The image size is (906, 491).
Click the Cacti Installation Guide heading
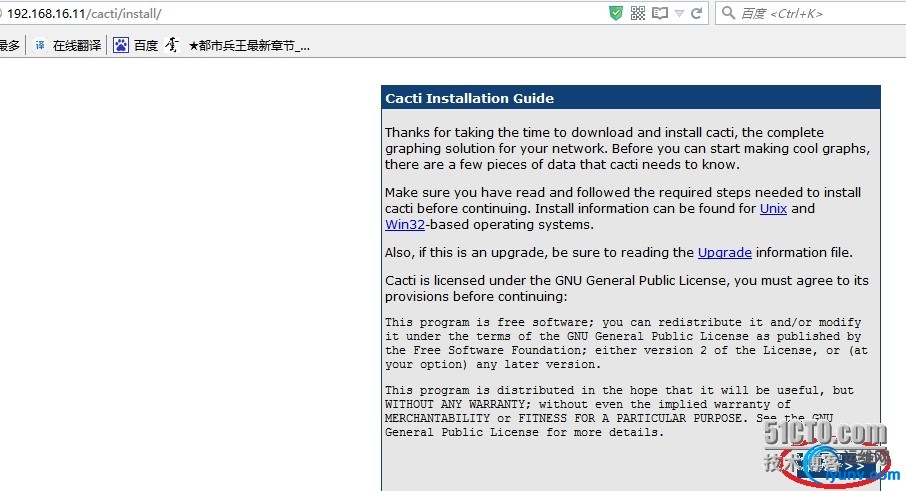point(470,98)
